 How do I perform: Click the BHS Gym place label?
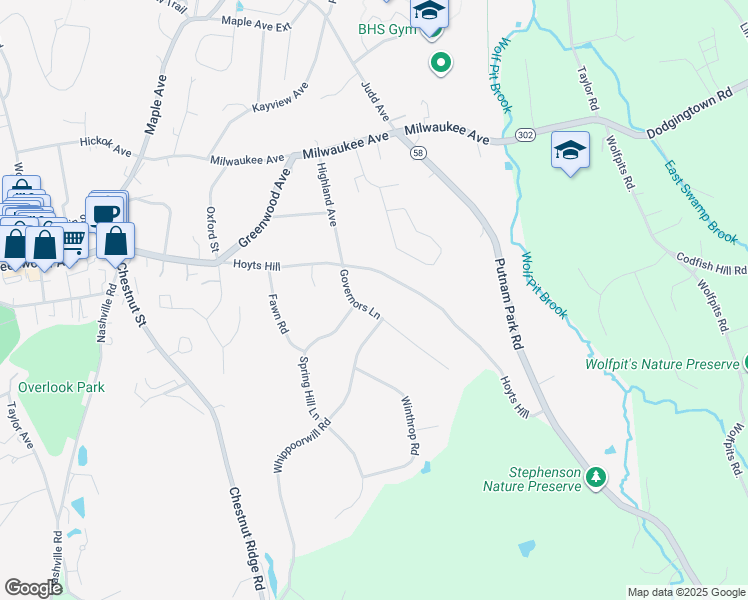(387, 29)
